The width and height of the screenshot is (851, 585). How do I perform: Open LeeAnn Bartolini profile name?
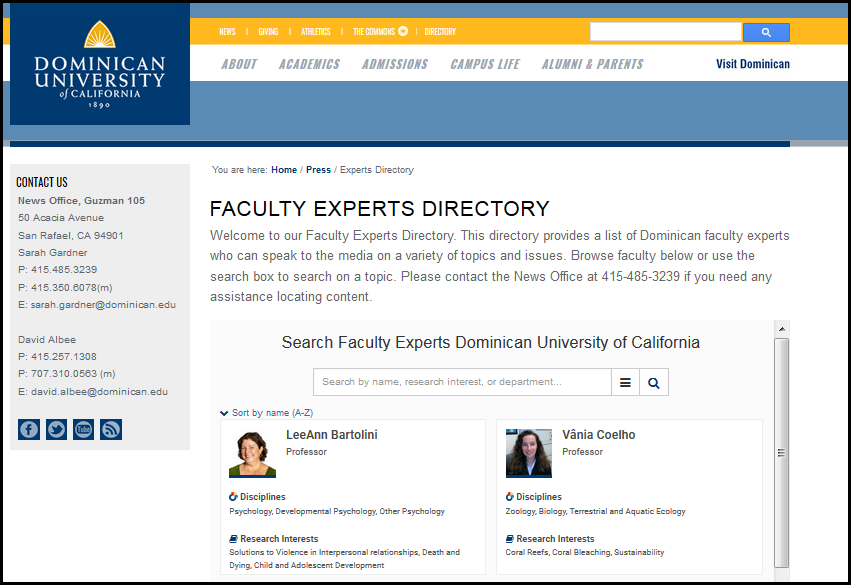pos(332,435)
